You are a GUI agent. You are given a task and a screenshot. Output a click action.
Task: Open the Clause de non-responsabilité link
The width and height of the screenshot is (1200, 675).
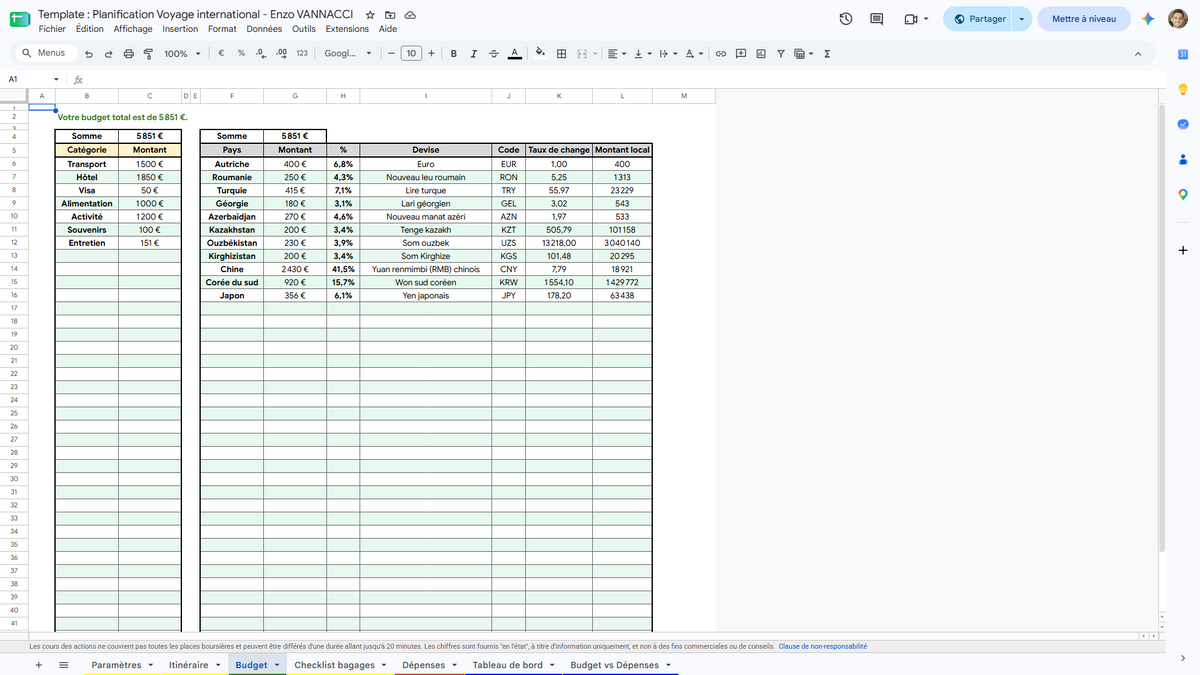click(x=823, y=646)
